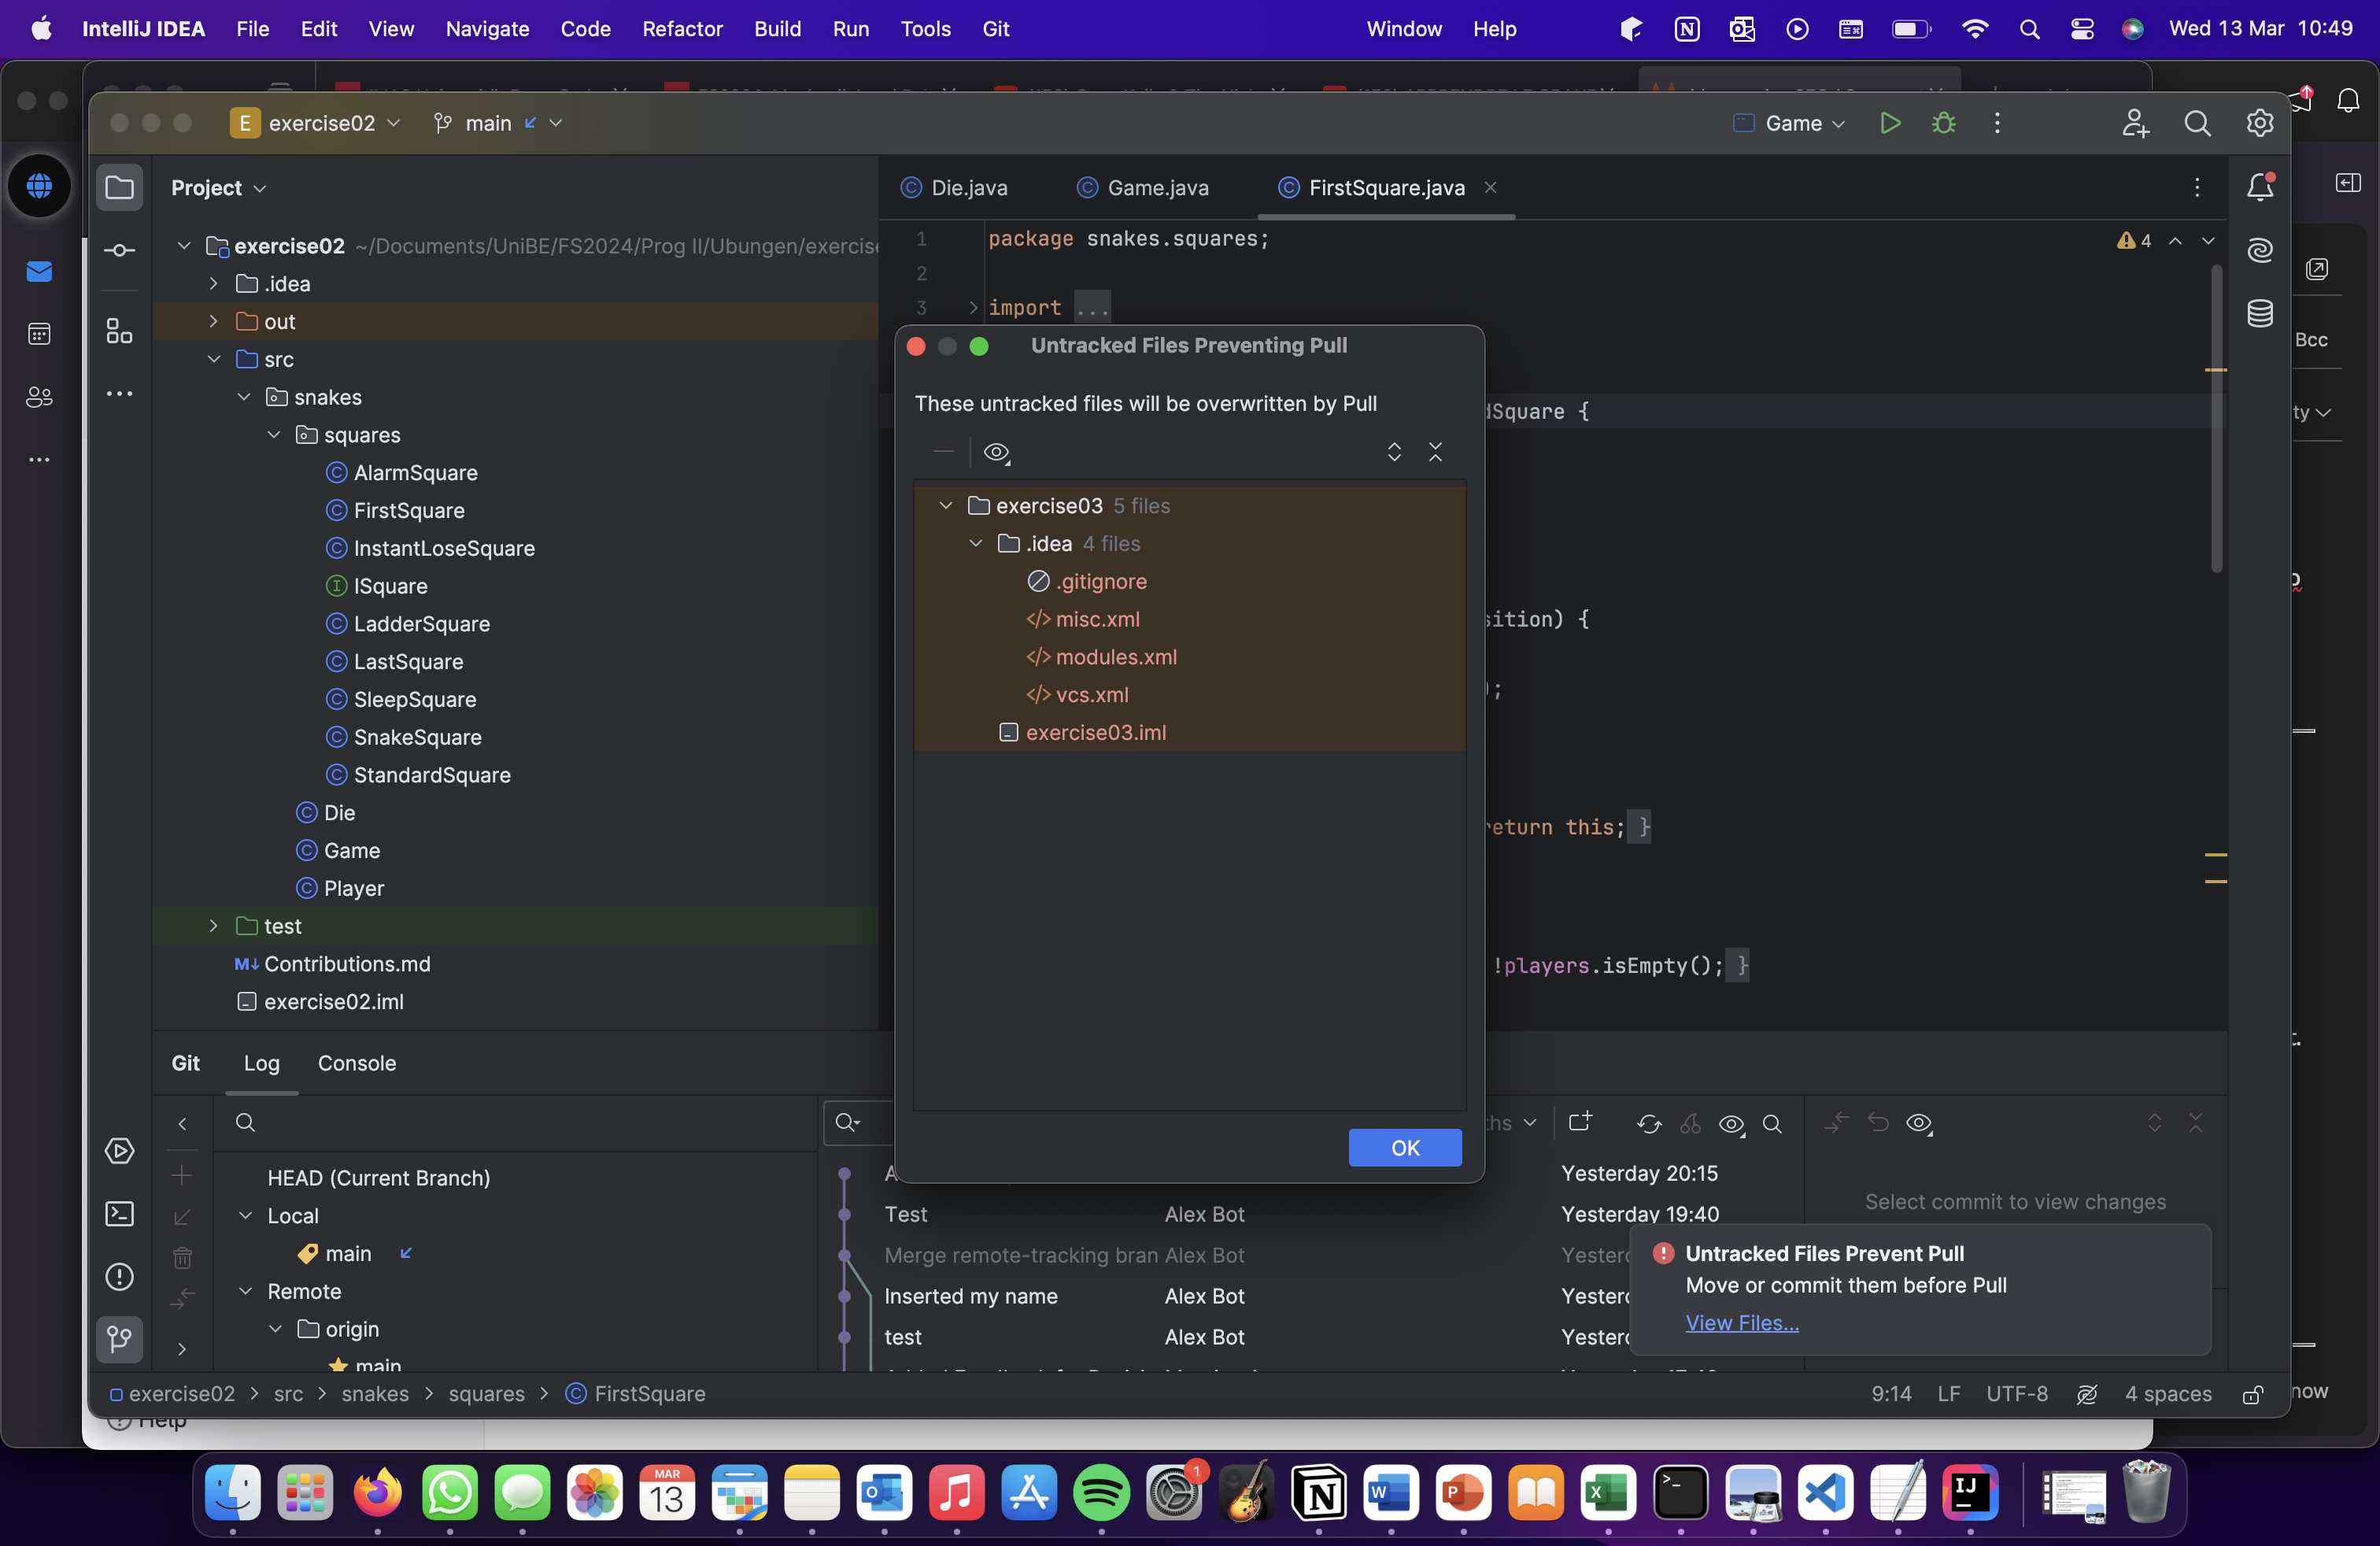The width and height of the screenshot is (2380, 1546).
Task: Collapse the squares package
Action: click(x=274, y=435)
